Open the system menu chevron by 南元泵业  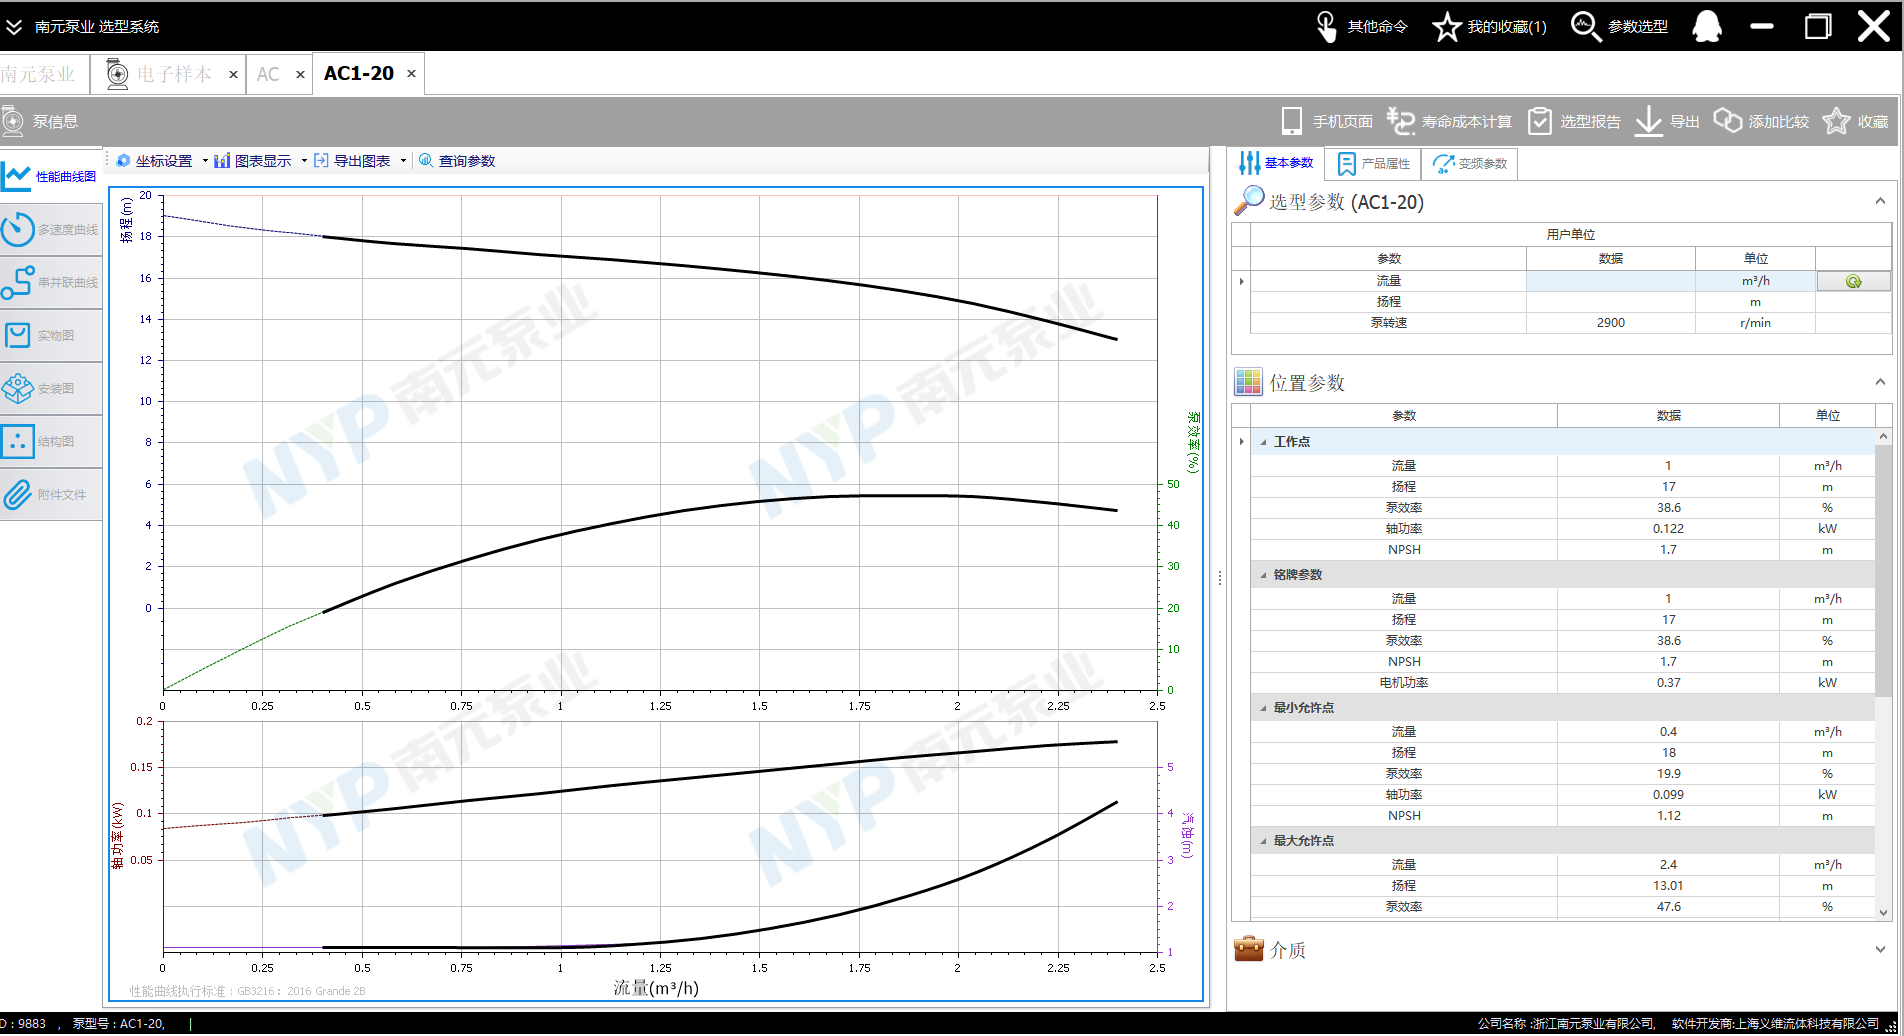tap(14, 27)
